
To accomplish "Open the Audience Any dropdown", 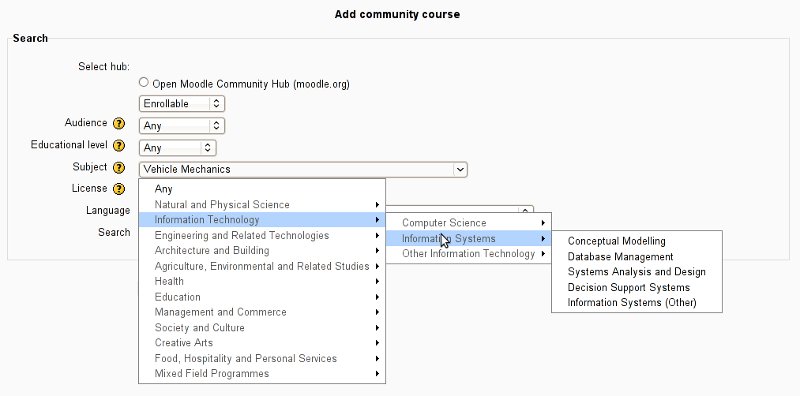I will point(182,126).
